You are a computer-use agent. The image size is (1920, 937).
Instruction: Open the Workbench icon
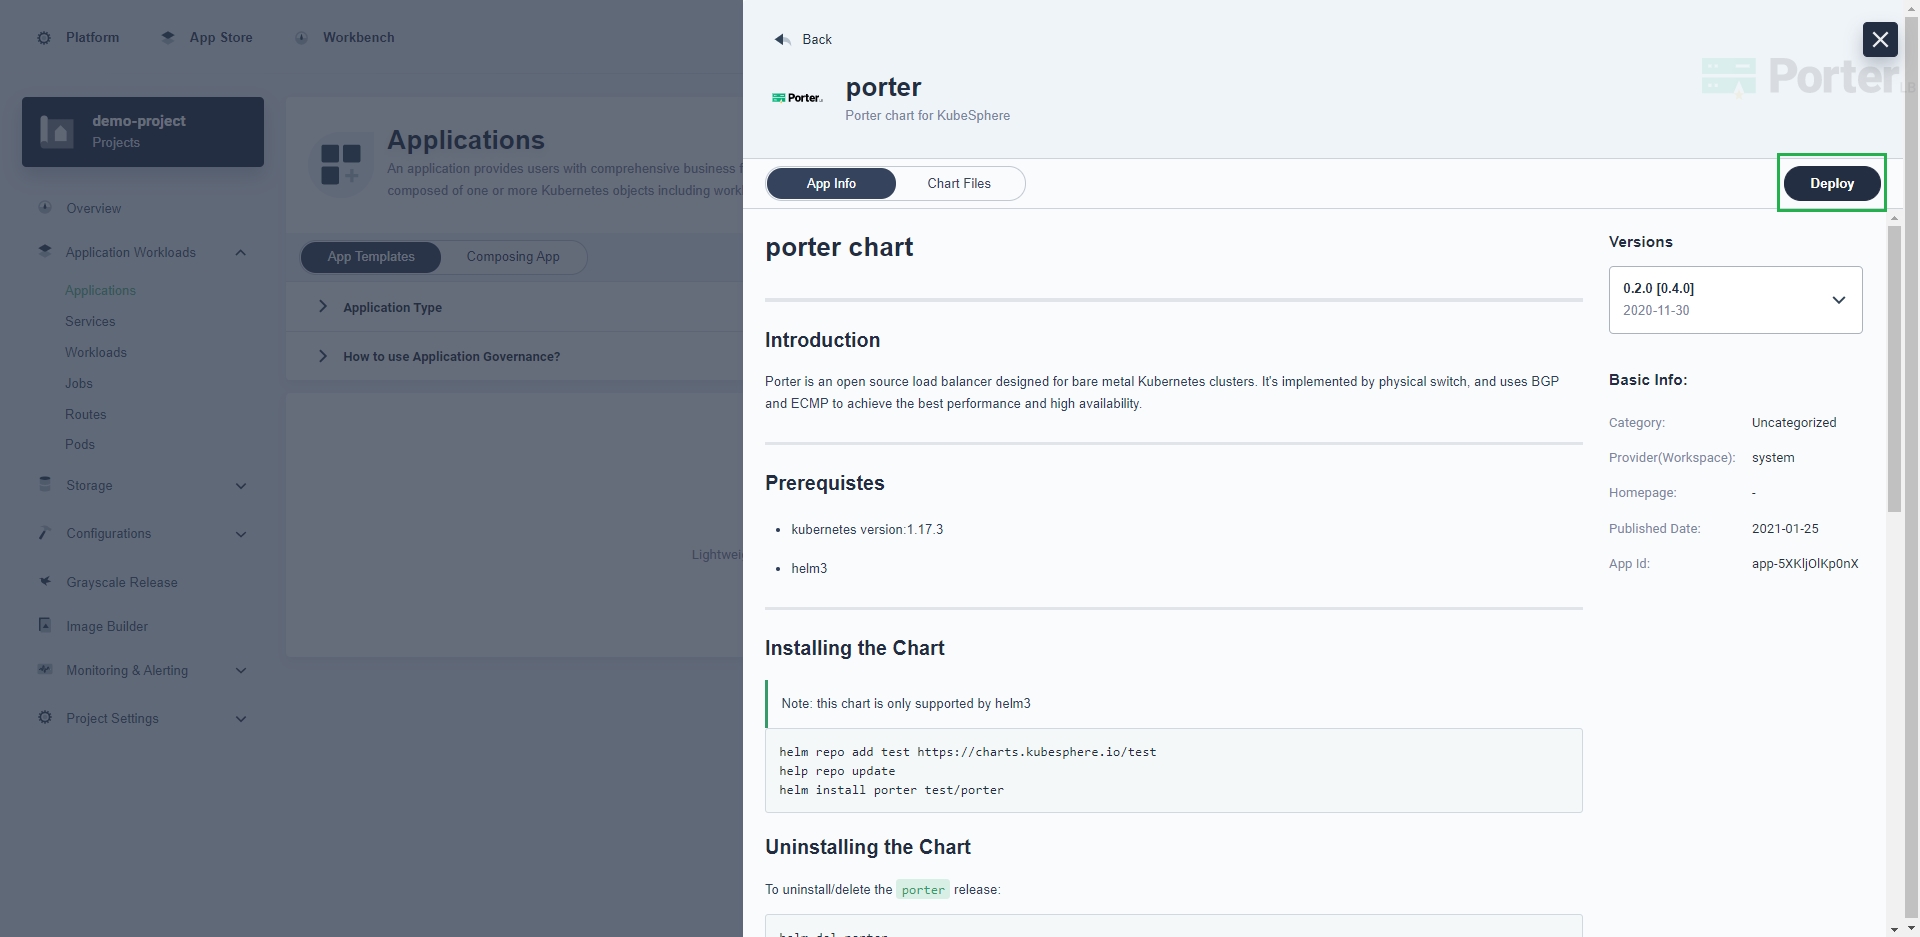[x=301, y=38]
